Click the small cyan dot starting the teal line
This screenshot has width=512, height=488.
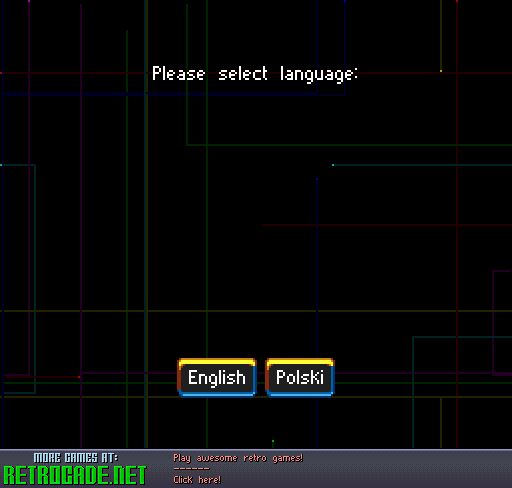click(x=333, y=165)
